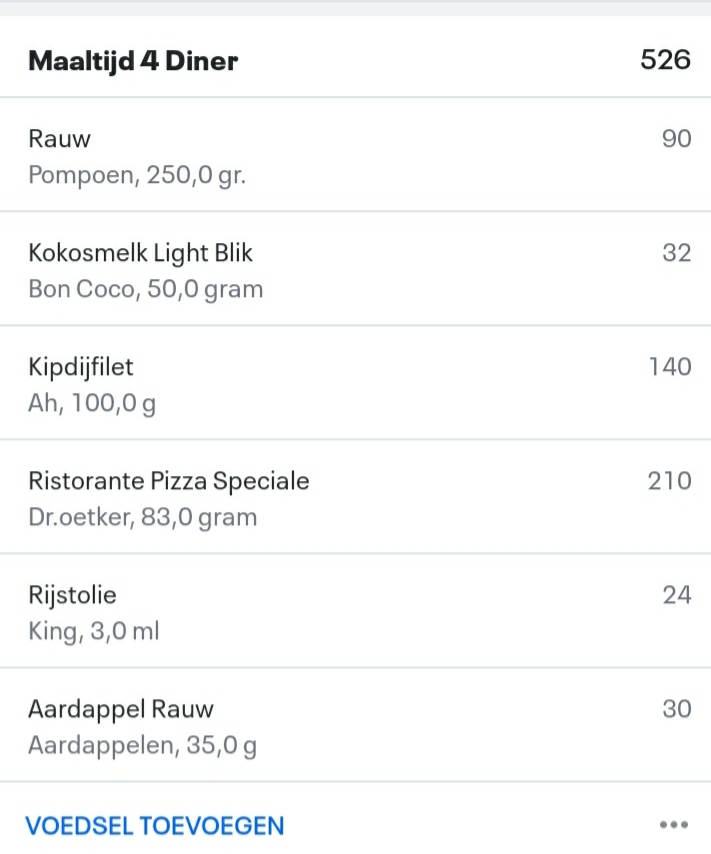The width and height of the screenshot is (711, 854).
Task: Click the 24 calorie value for Rijstolie
Action: coord(677,594)
